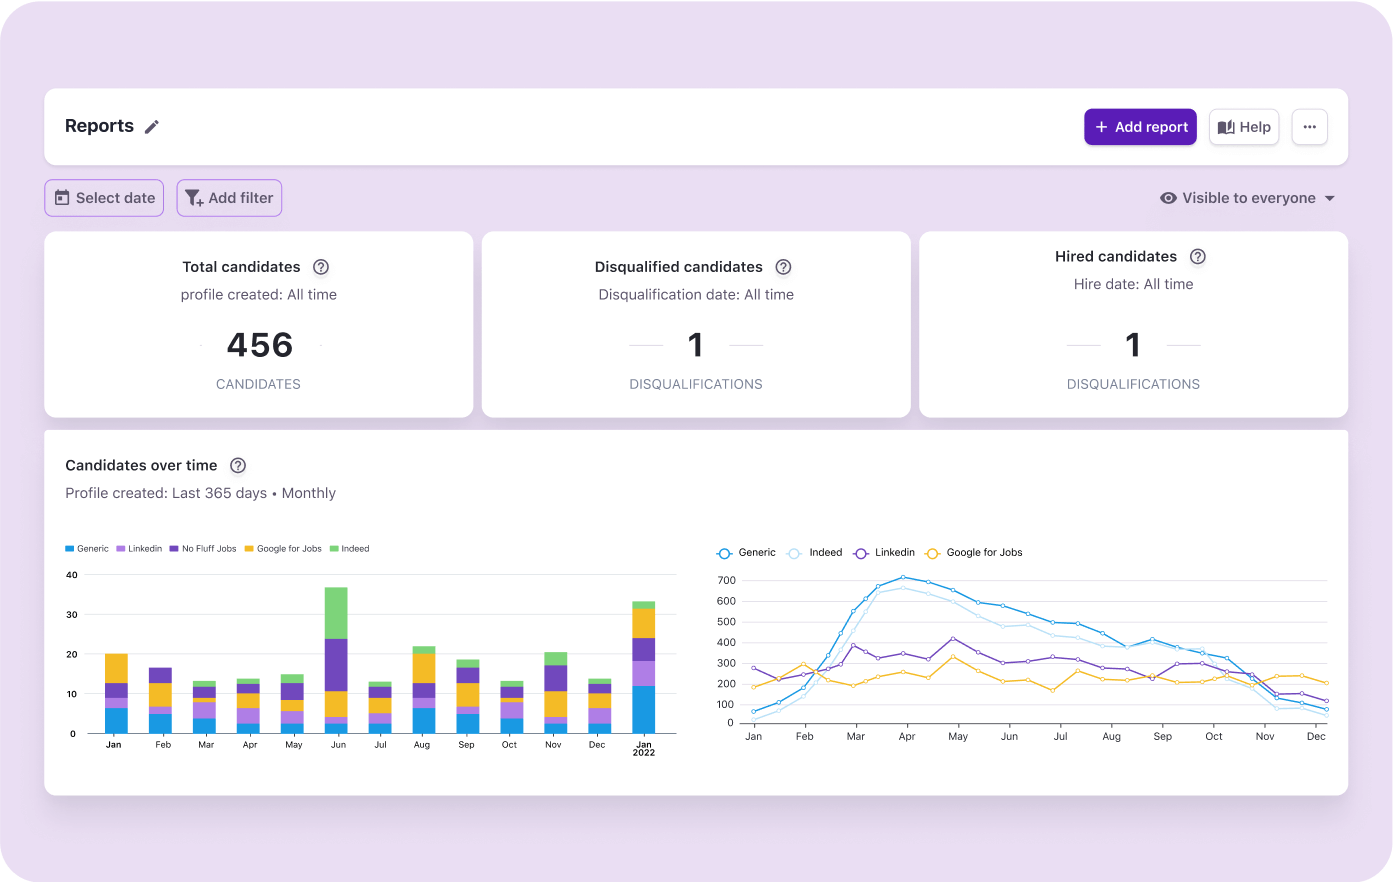
Task: Open the three-dot more options menu
Action: pyautogui.click(x=1309, y=127)
